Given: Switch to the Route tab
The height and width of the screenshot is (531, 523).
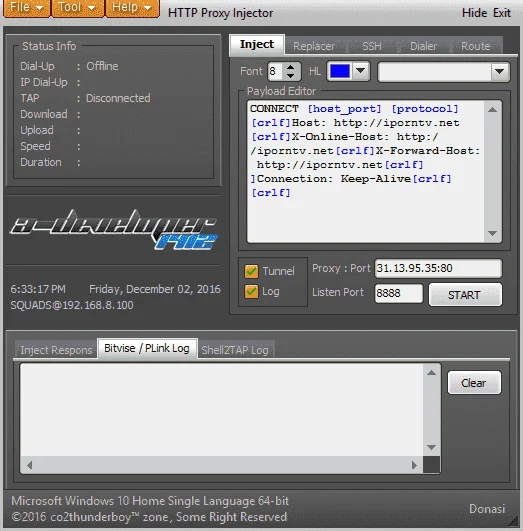Looking at the screenshot, I should tap(476, 46).
